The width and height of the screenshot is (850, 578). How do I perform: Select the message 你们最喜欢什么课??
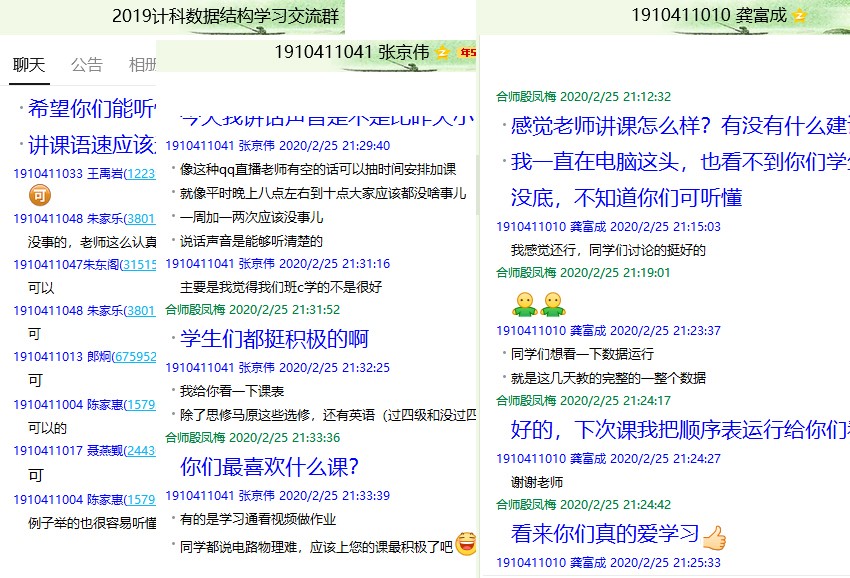[x=269, y=466]
